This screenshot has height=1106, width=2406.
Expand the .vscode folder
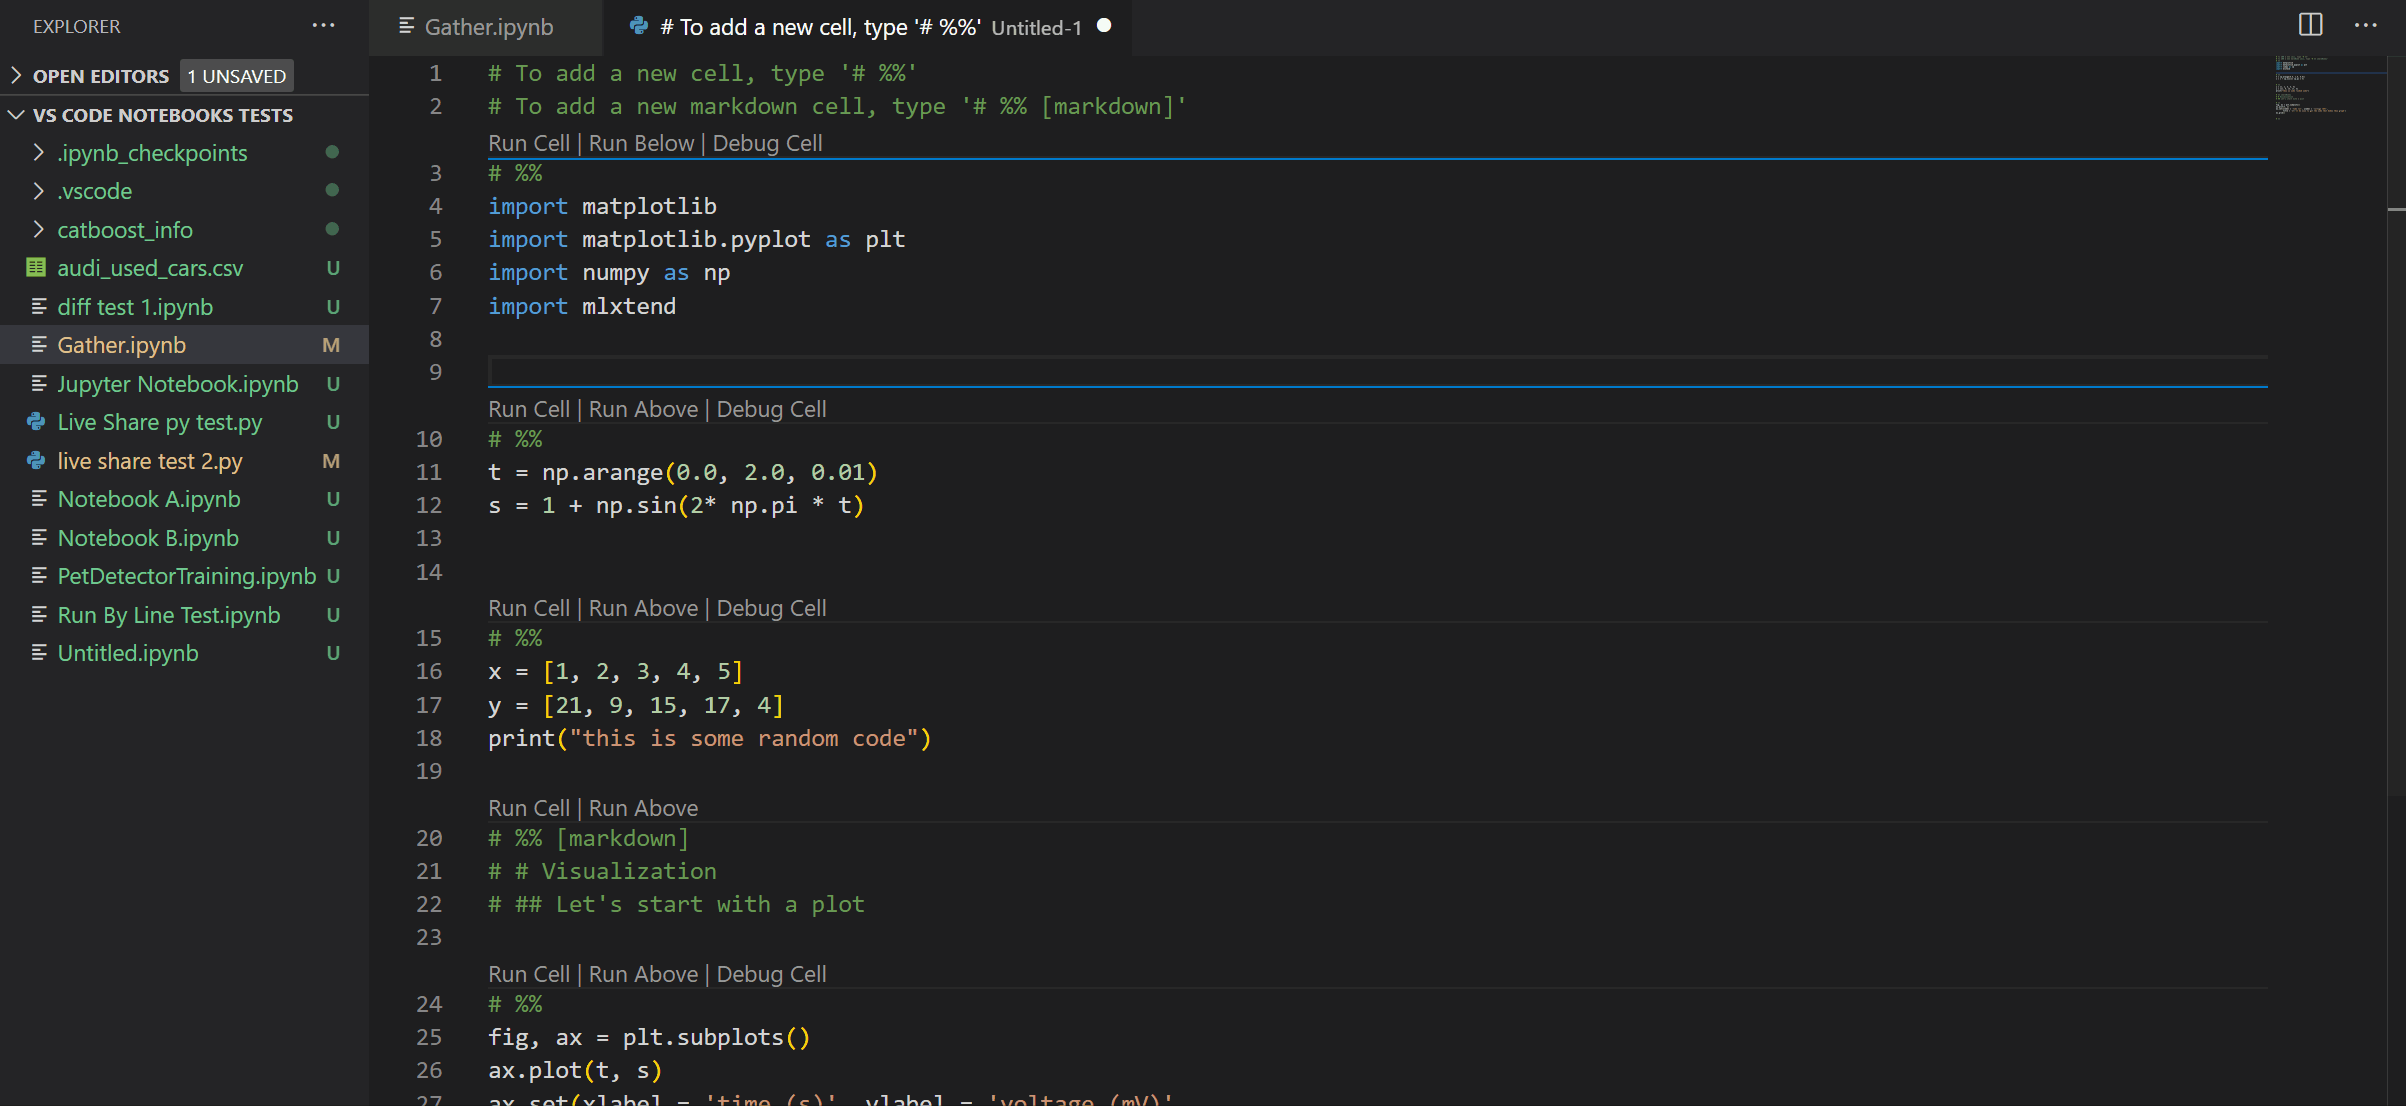[38, 190]
